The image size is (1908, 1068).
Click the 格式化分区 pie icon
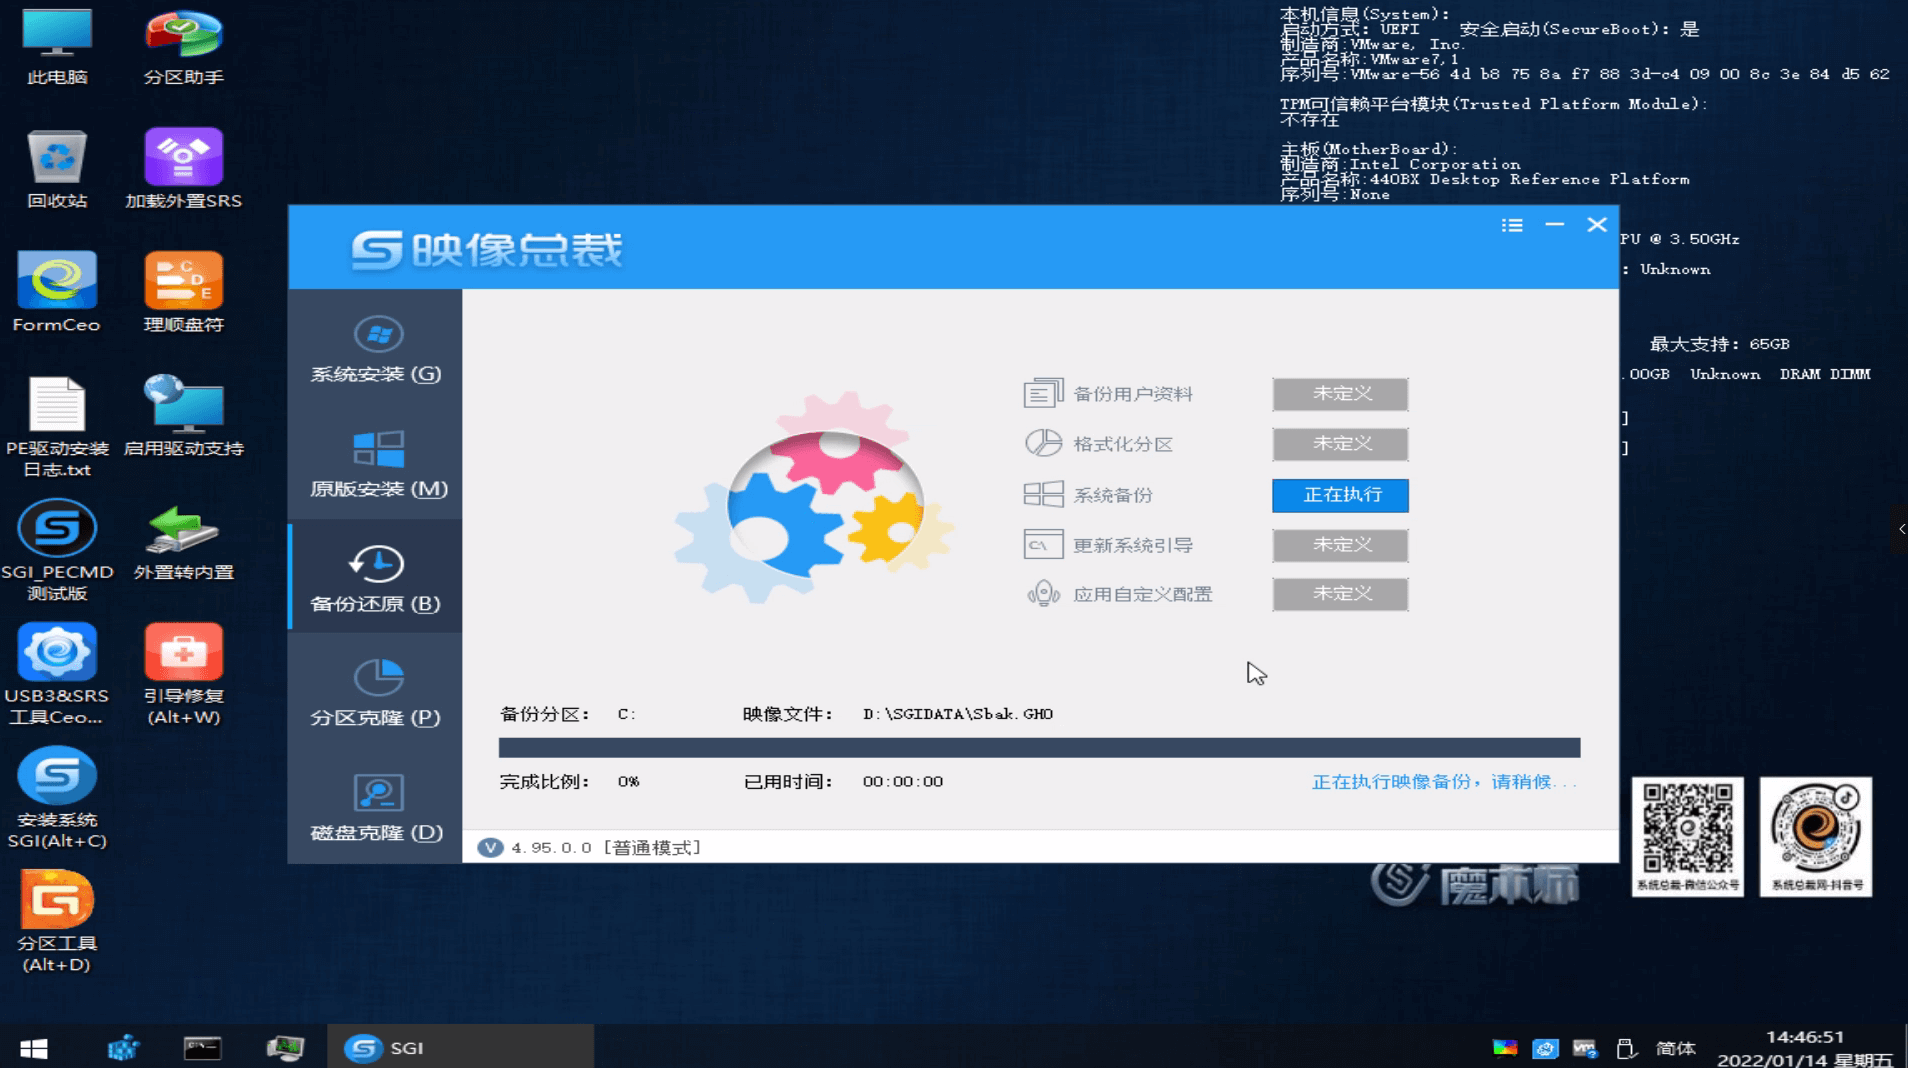click(1043, 443)
